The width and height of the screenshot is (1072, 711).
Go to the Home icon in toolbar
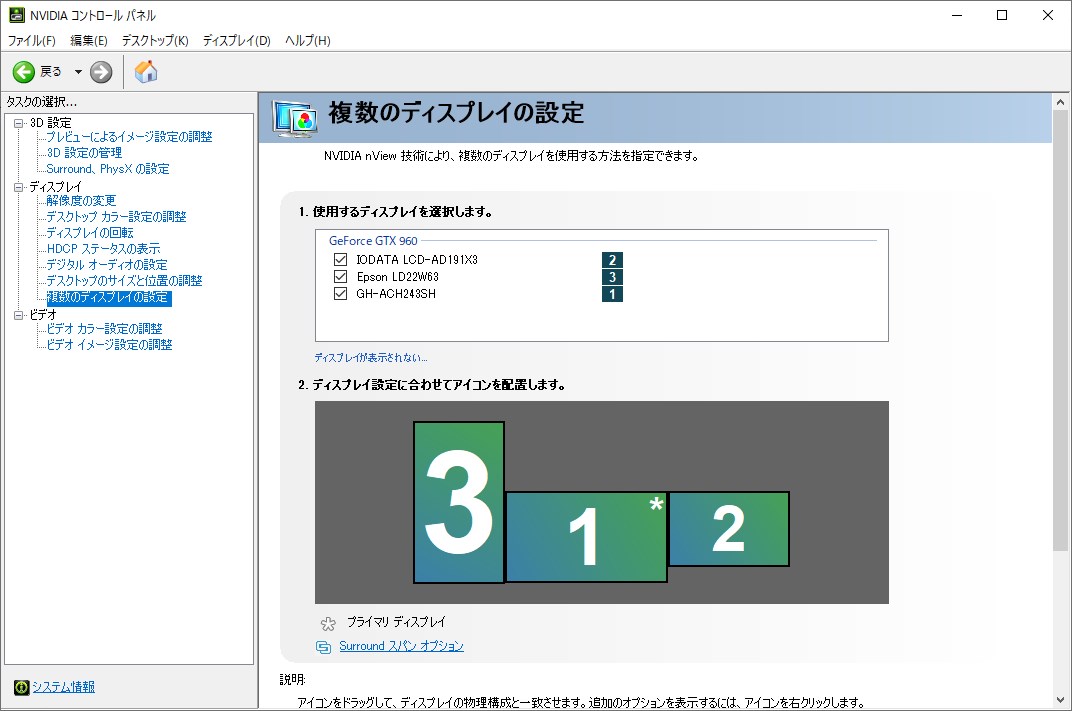click(x=146, y=71)
